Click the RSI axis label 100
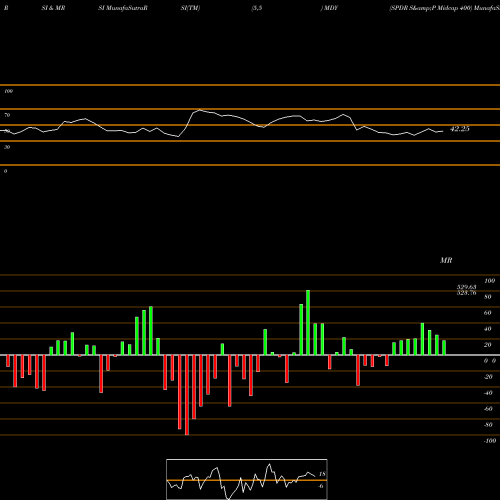This screenshot has height=500, width=500. [x=9, y=91]
